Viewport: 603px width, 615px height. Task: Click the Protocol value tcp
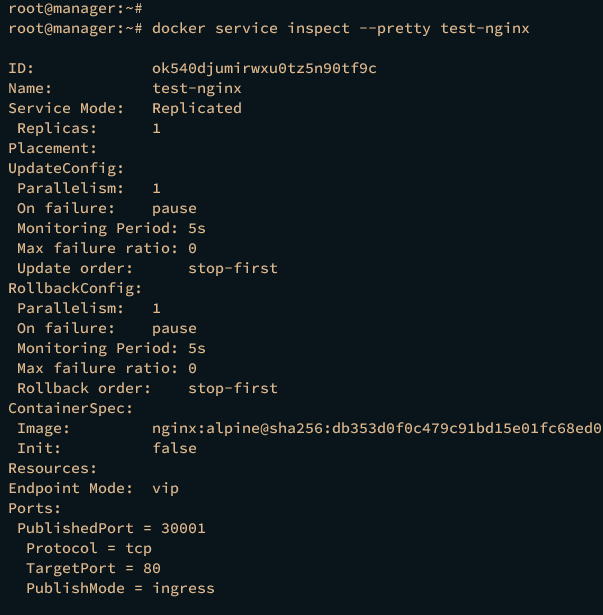(x=138, y=549)
